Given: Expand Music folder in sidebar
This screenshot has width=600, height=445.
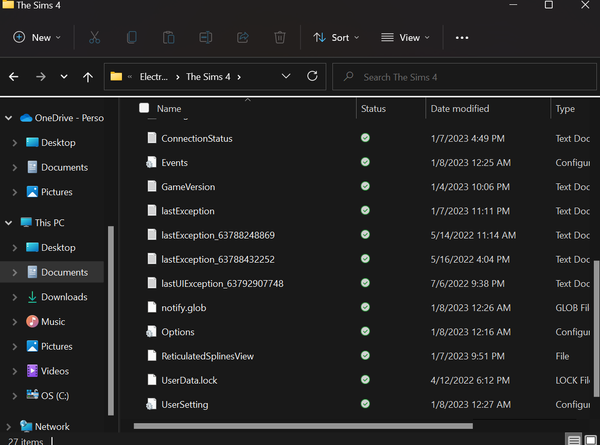Looking at the screenshot, I should coord(15,322).
